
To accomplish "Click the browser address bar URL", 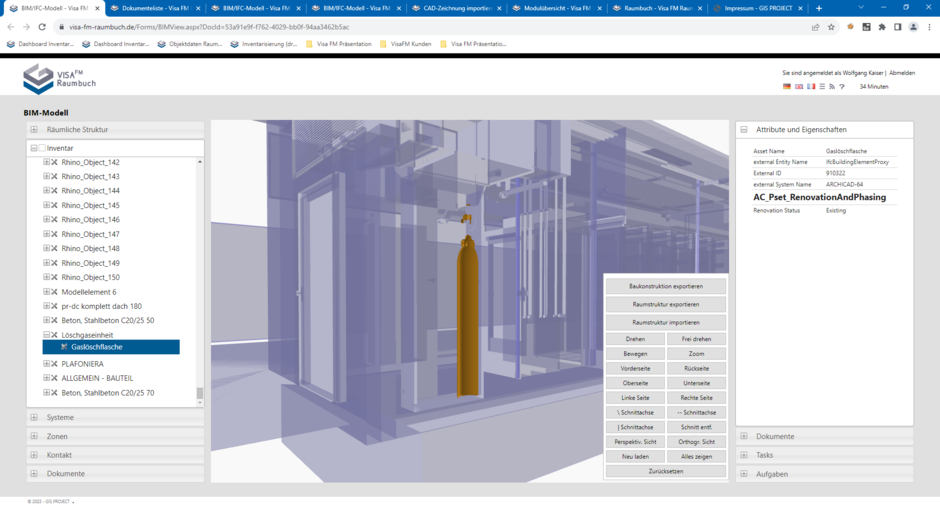I will pyautogui.click(x=209, y=27).
